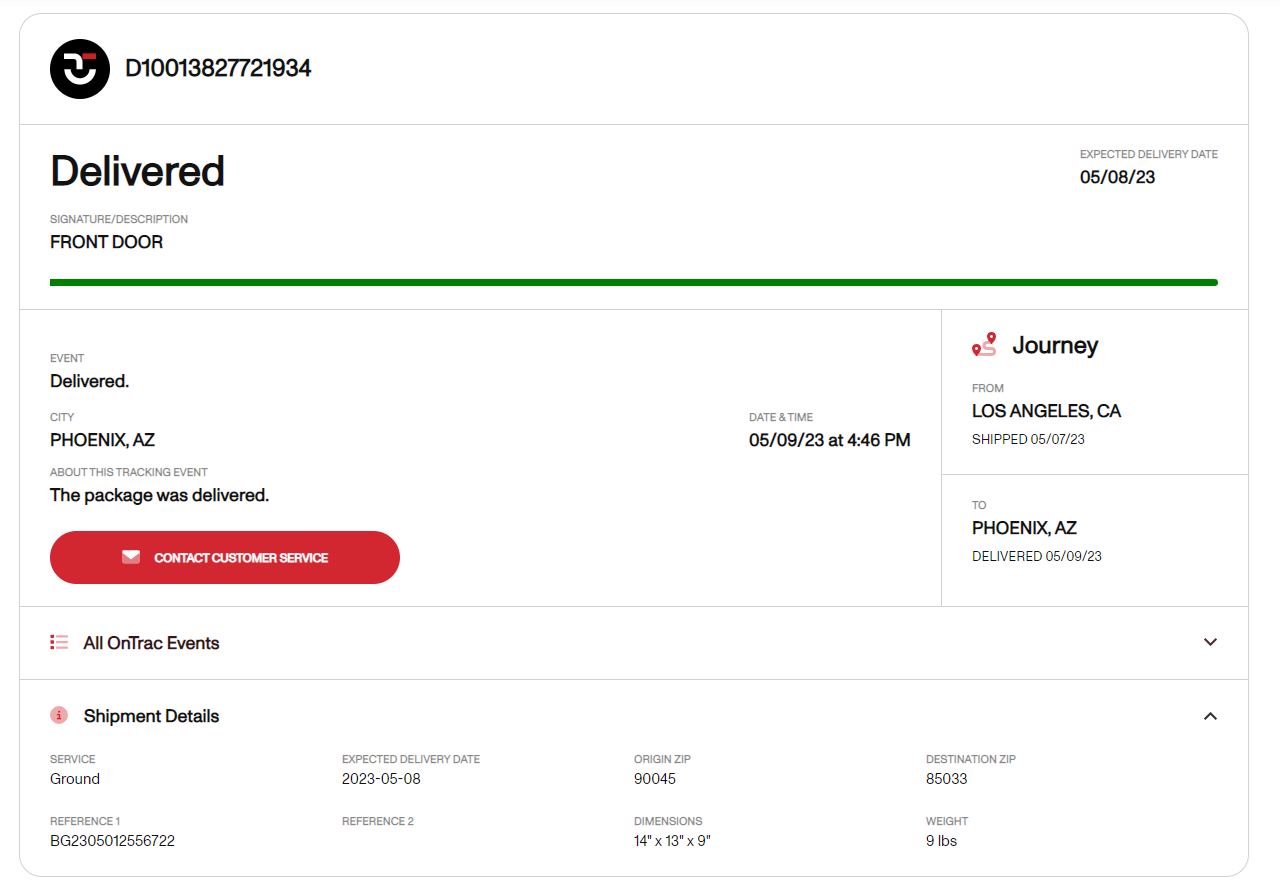Click weight value 9 lbs
The height and width of the screenshot is (887, 1280).
tap(941, 841)
